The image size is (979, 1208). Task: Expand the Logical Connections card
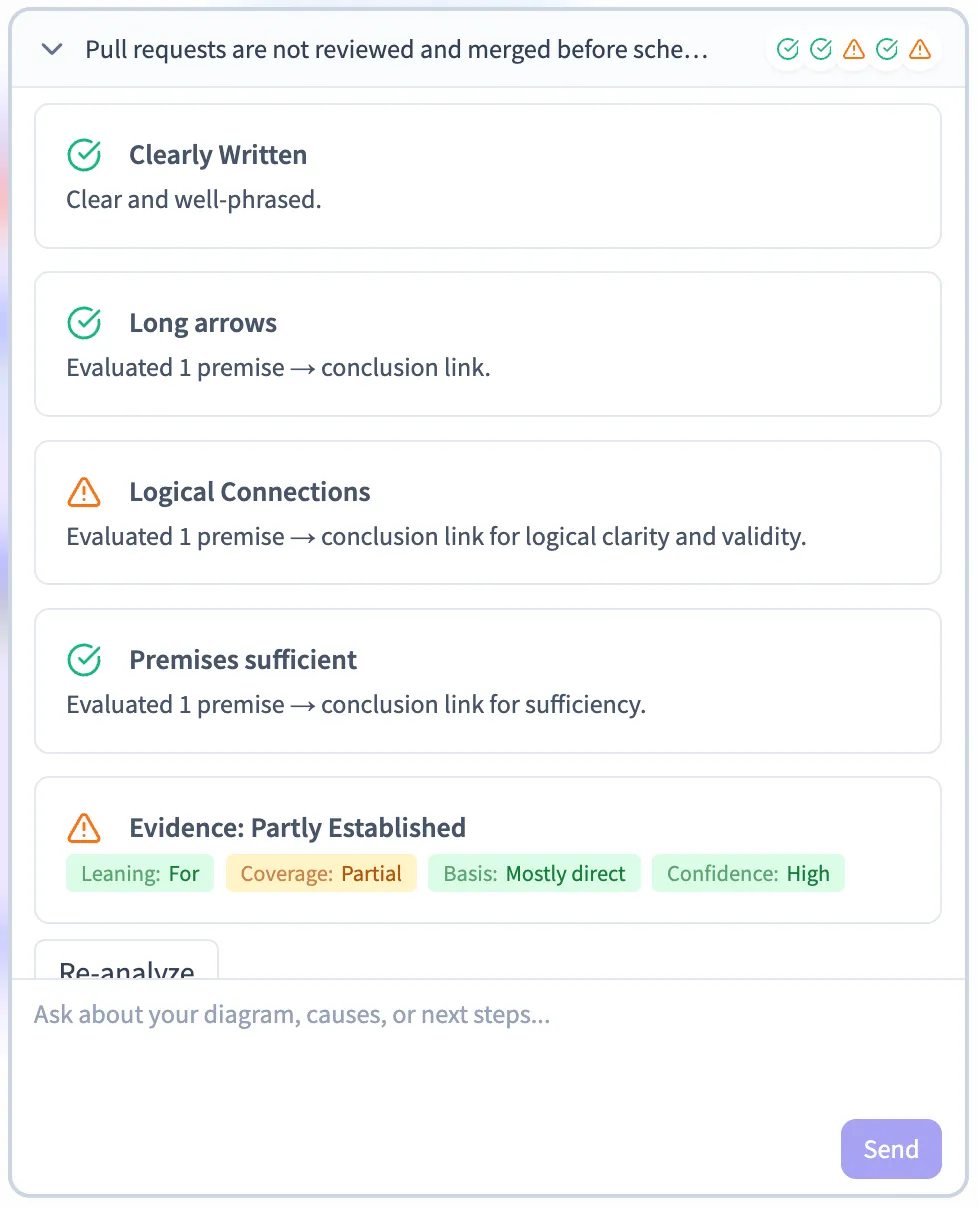250,492
